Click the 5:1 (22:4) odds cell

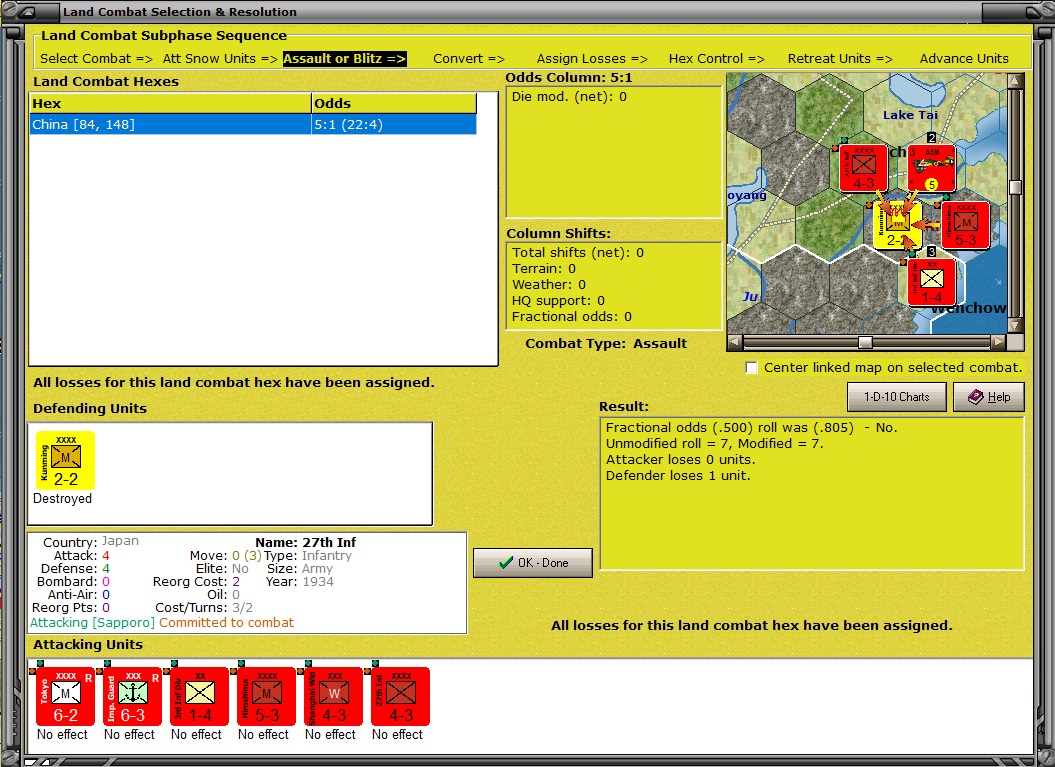click(x=394, y=124)
